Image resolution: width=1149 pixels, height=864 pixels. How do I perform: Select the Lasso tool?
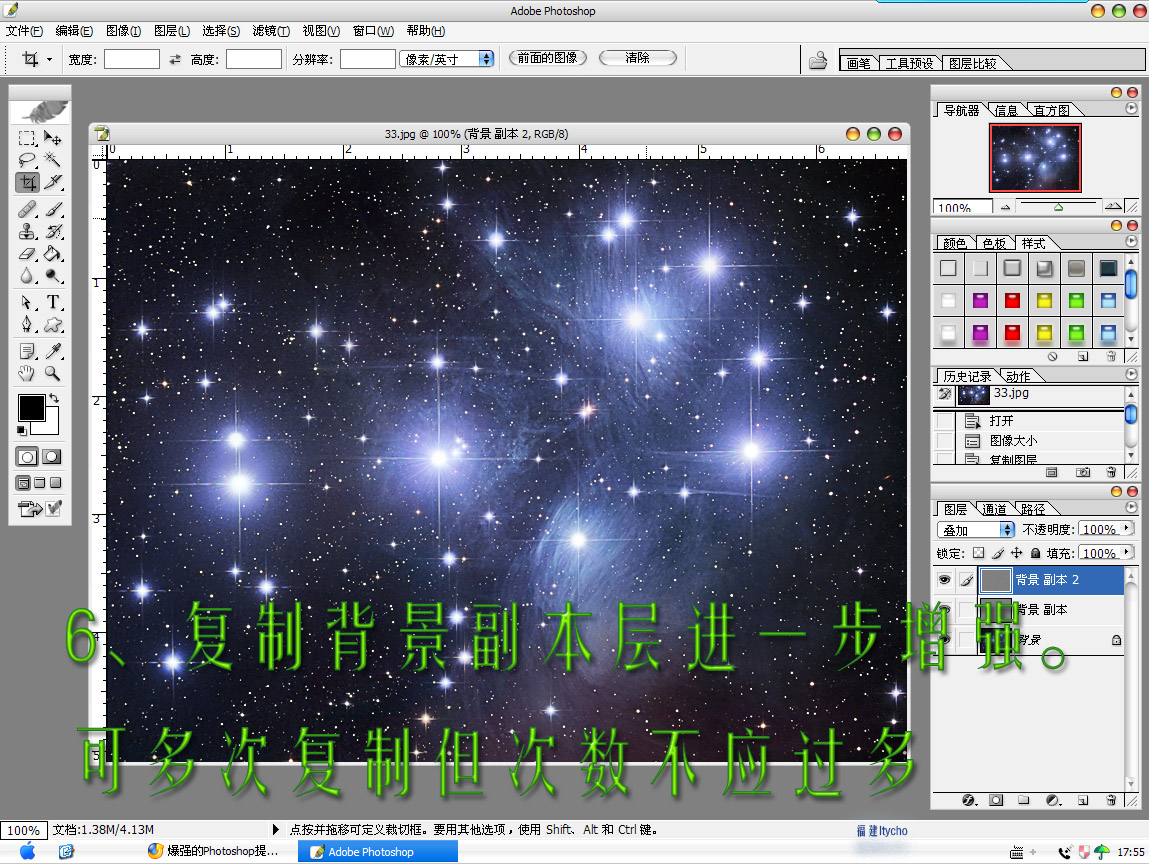coord(27,160)
